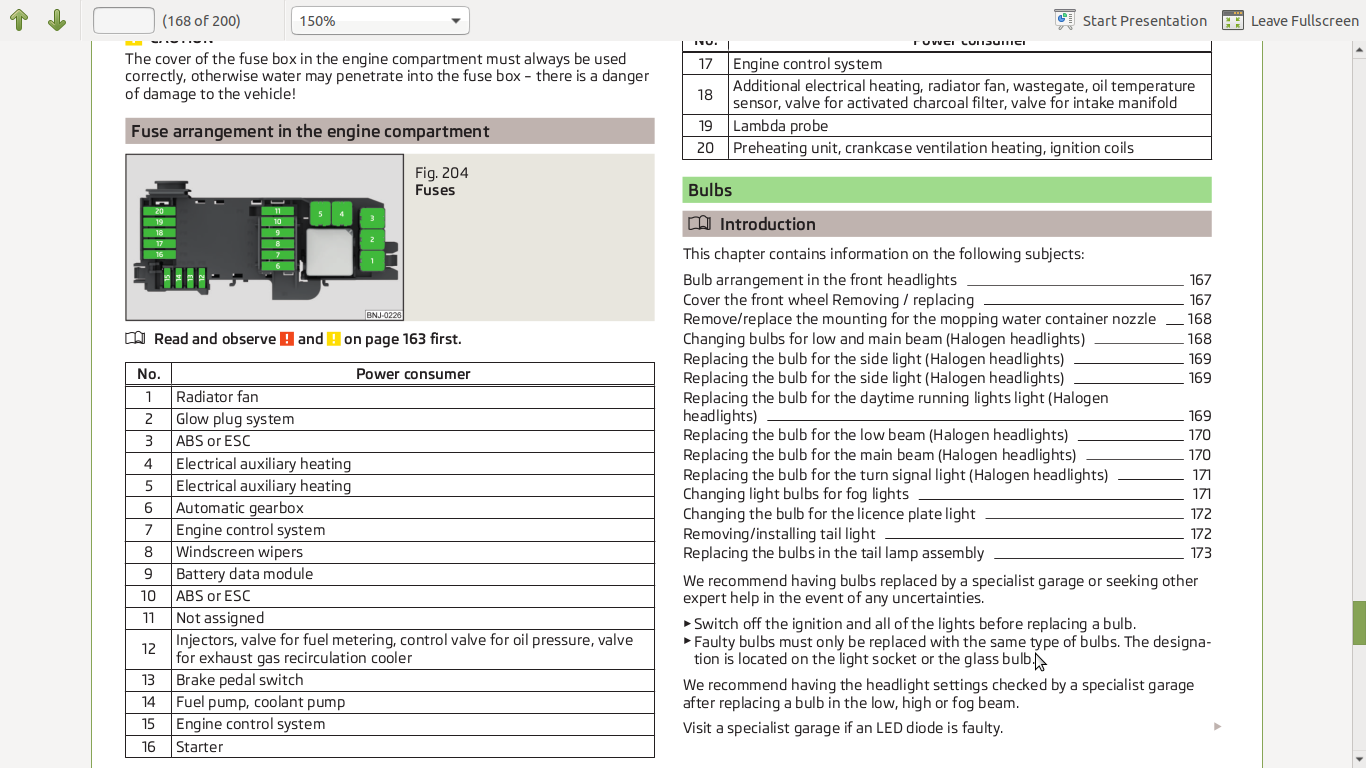This screenshot has width=1366, height=768.
Task: Click the book icon beside Introduction heading
Action: point(699,224)
